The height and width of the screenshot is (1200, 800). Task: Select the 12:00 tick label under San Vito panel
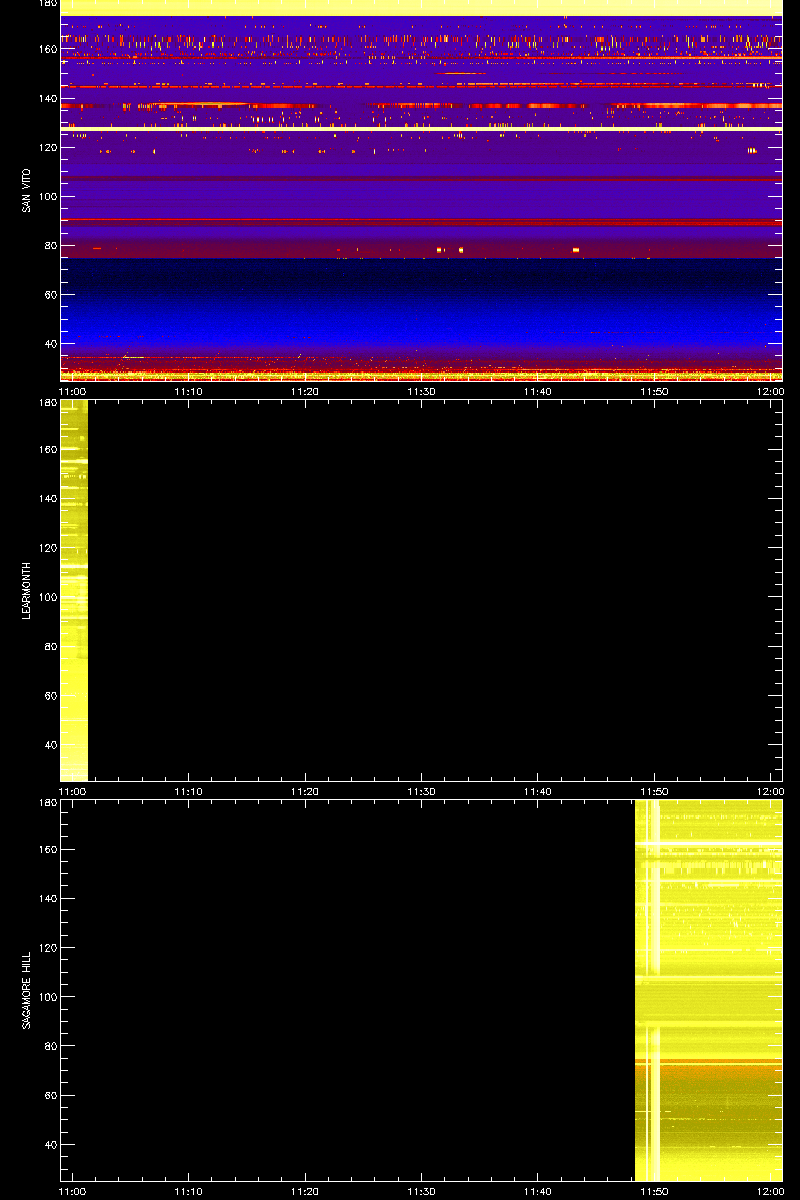pos(770,391)
